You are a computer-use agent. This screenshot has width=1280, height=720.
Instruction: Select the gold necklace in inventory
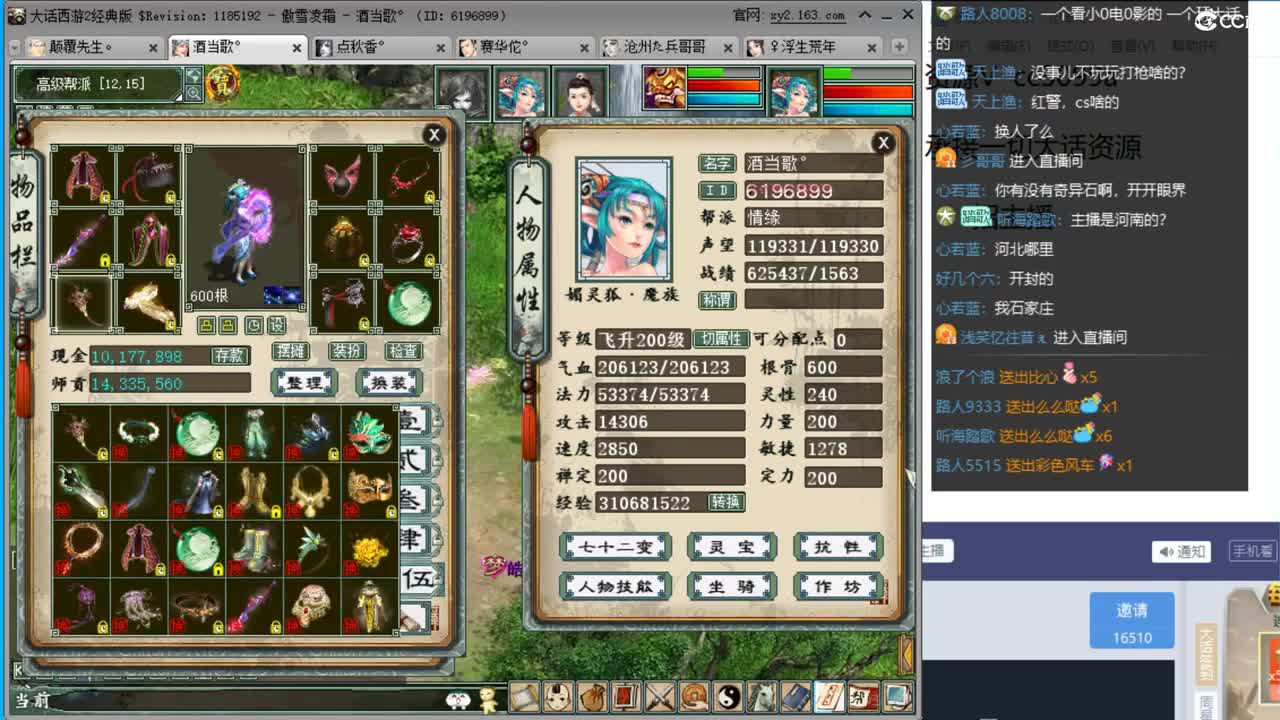pyautogui.click(x=311, y=491)
